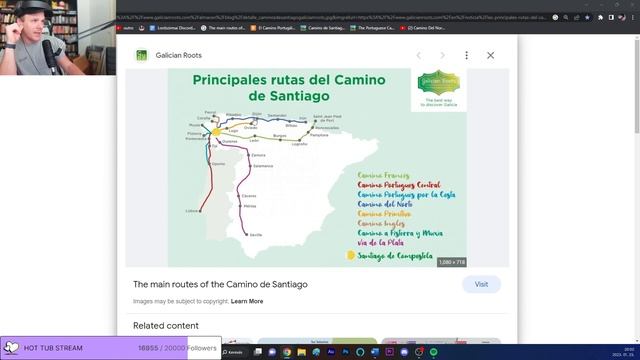Open Task View on the taskbar
The height and width of the screenshot is (360, 640).
[258, 352]
